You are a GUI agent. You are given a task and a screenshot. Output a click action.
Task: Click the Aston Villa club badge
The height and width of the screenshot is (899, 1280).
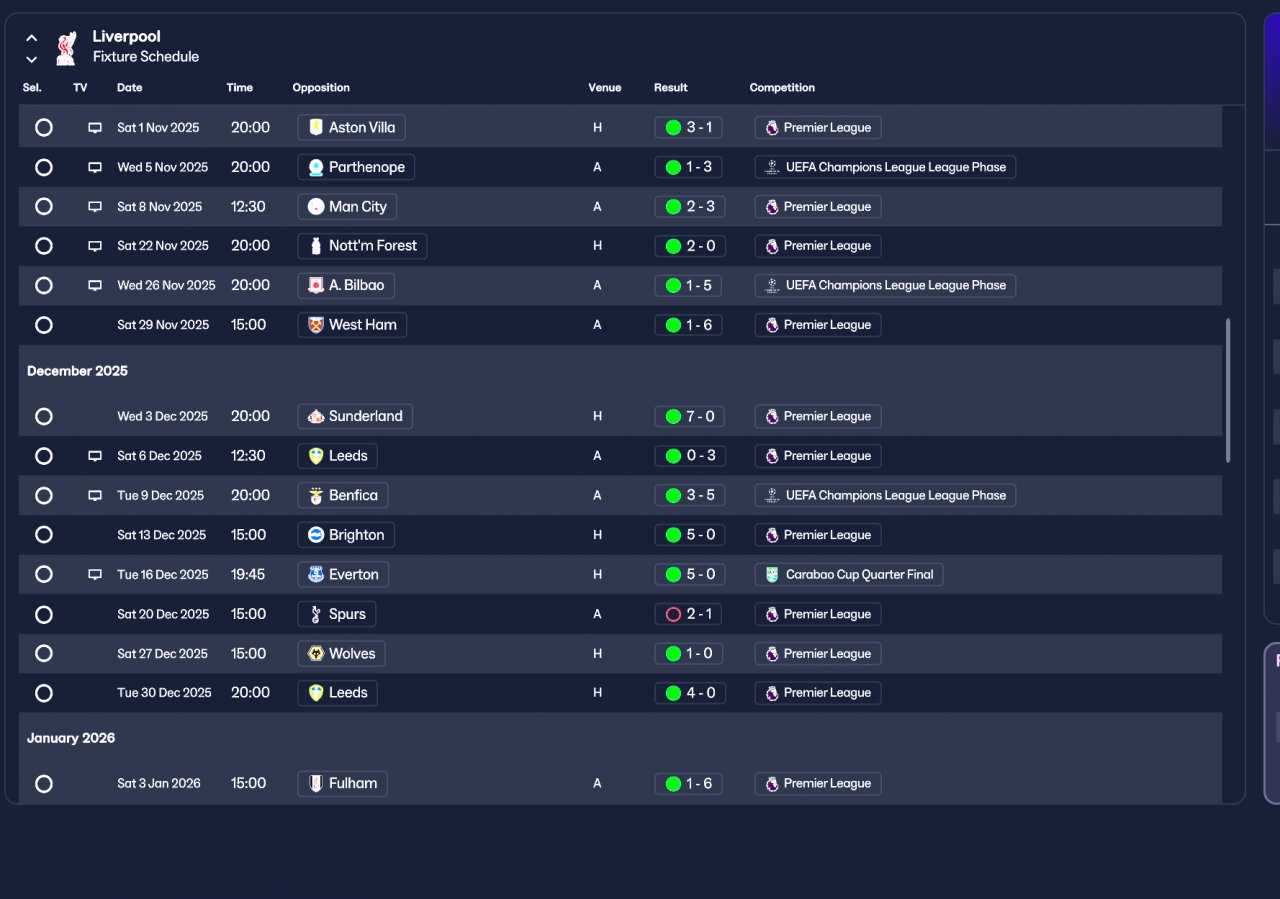(316, 127)
